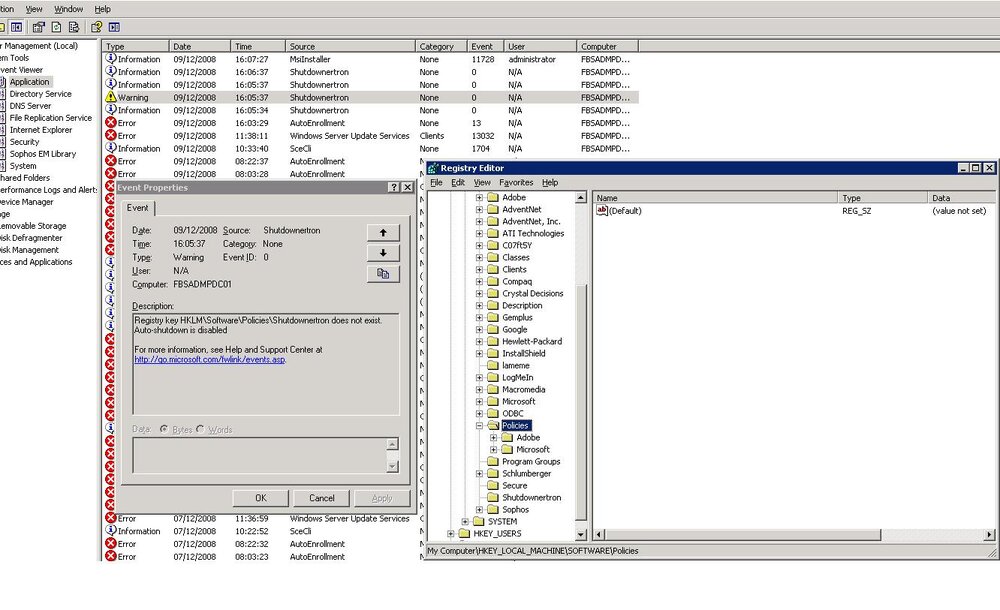Select the Macromedia key in the registry tree
Image resolution: width=1000 pixels, height=610 pixels.
pyautogui.click(x=524, y=389)
